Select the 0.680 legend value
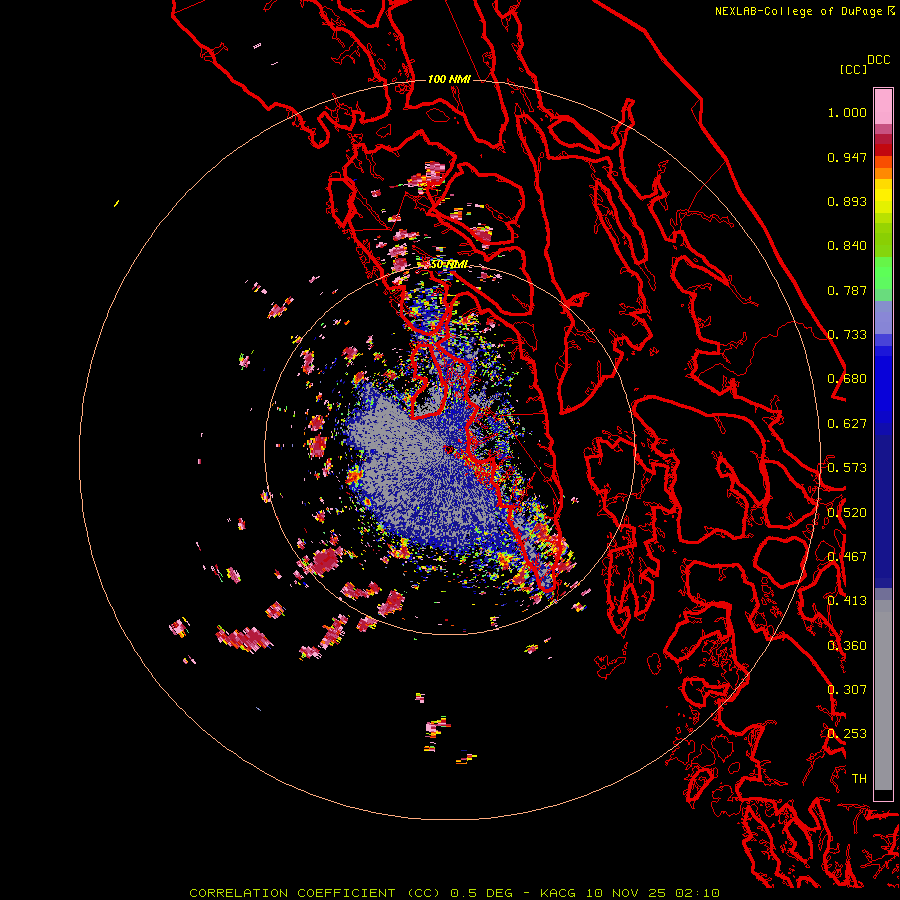 [847, 379]
